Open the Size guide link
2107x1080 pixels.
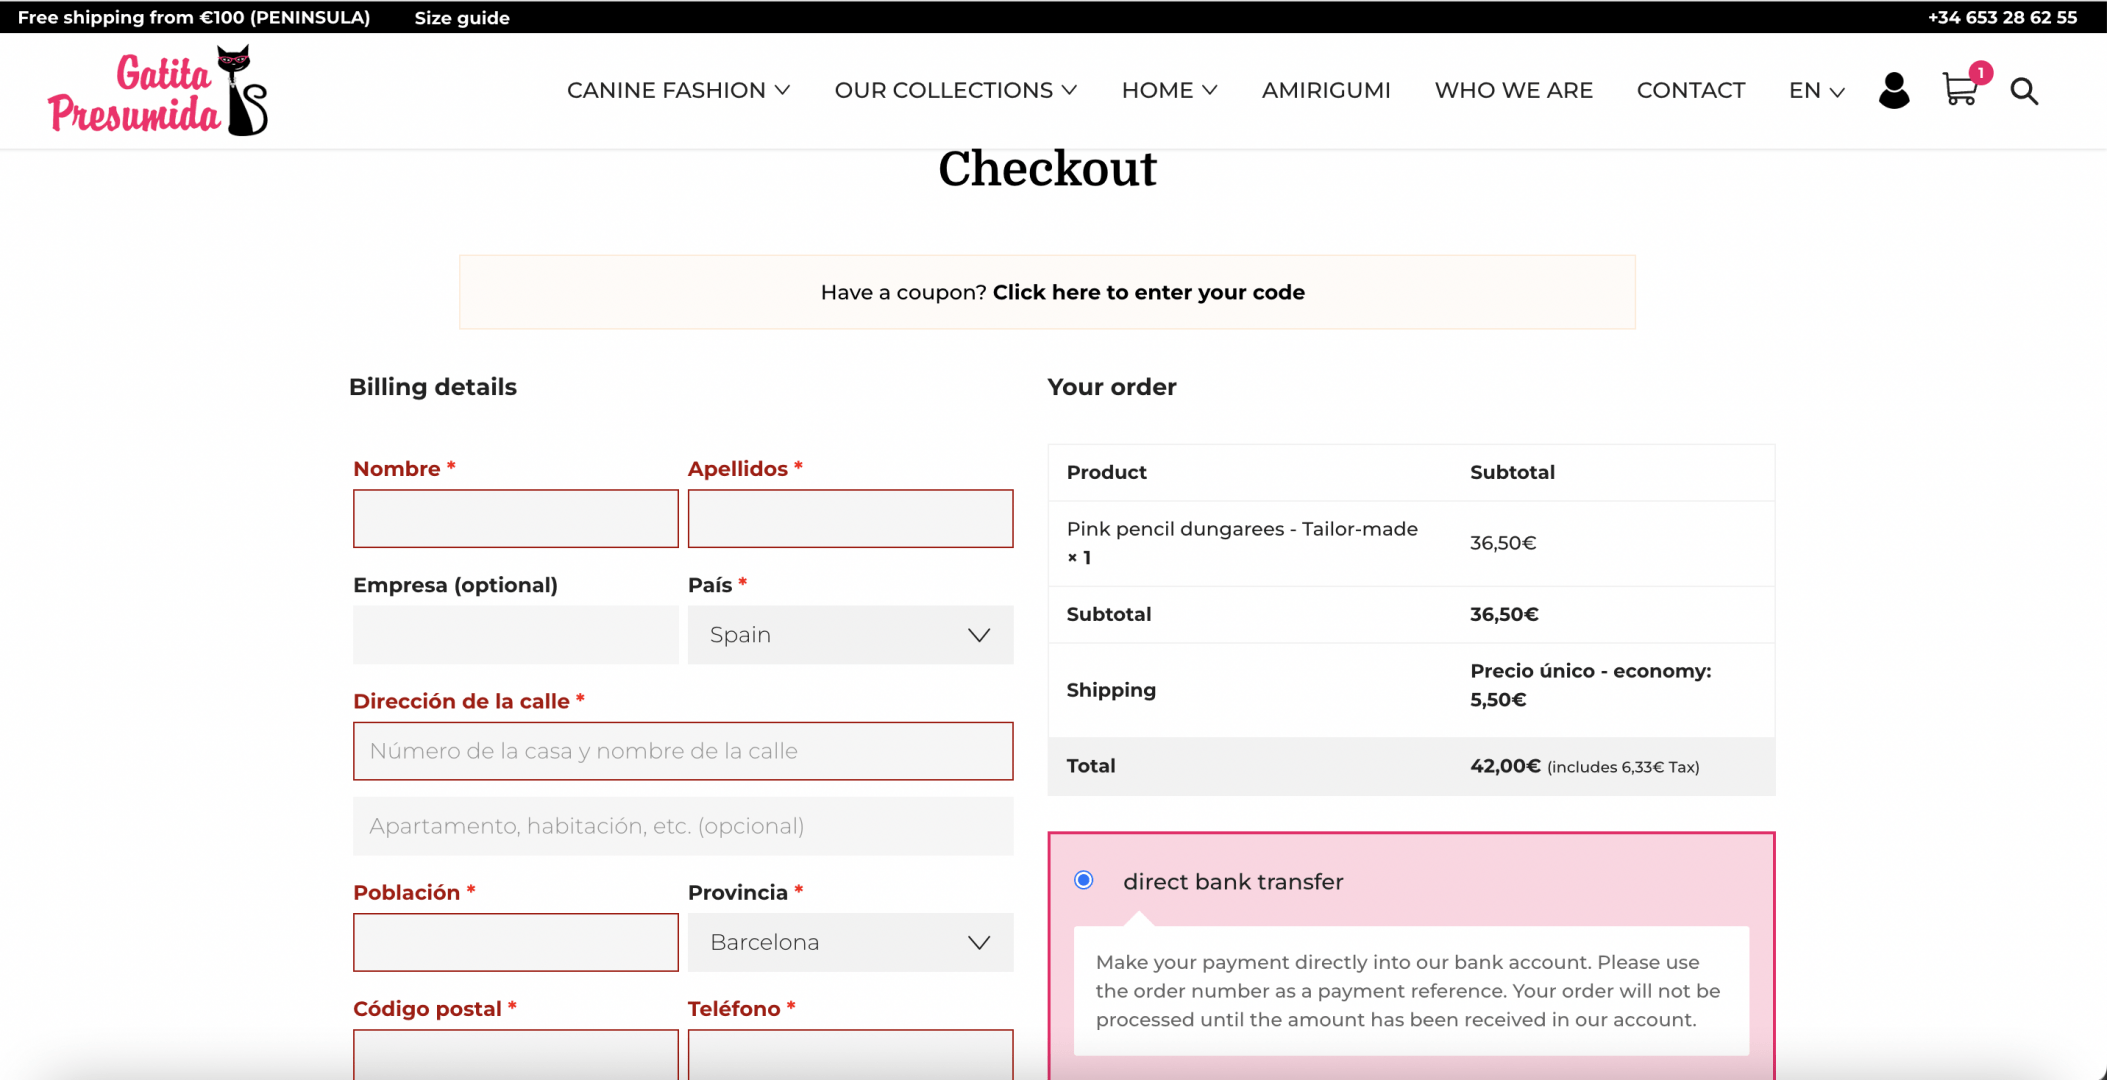click(462, 17)
